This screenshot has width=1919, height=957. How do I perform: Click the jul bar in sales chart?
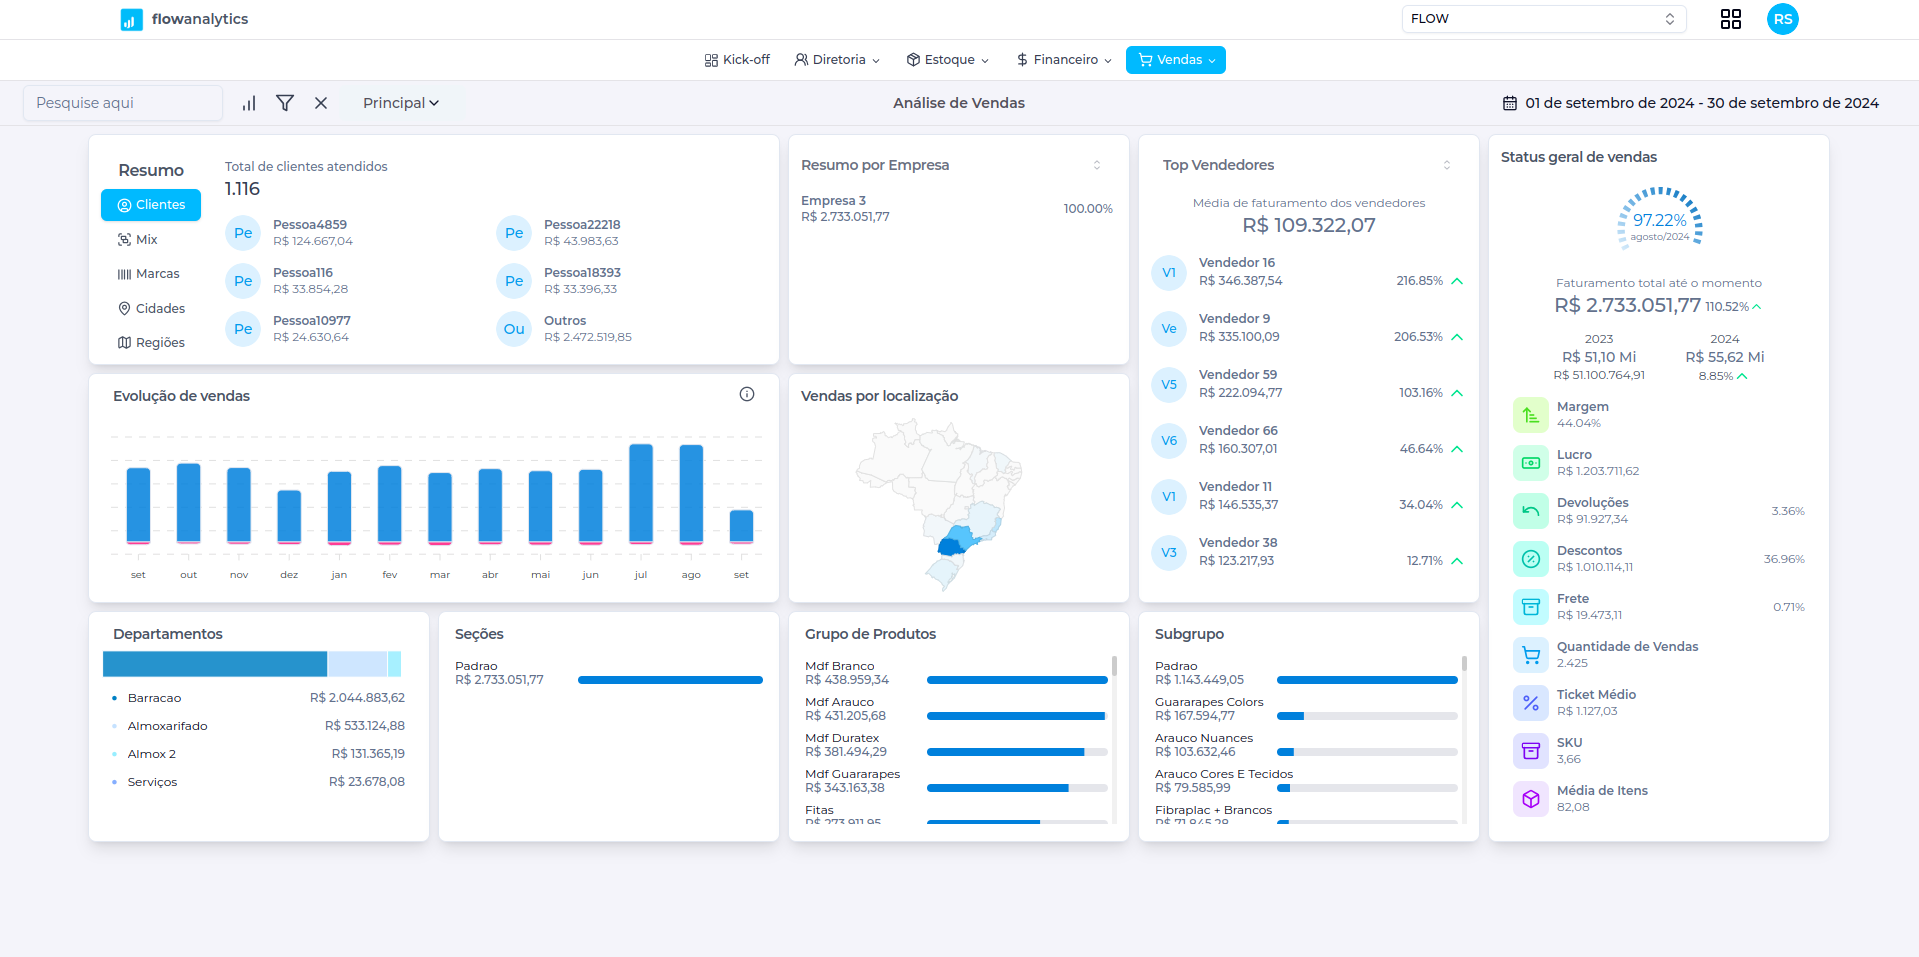[641, 494]
